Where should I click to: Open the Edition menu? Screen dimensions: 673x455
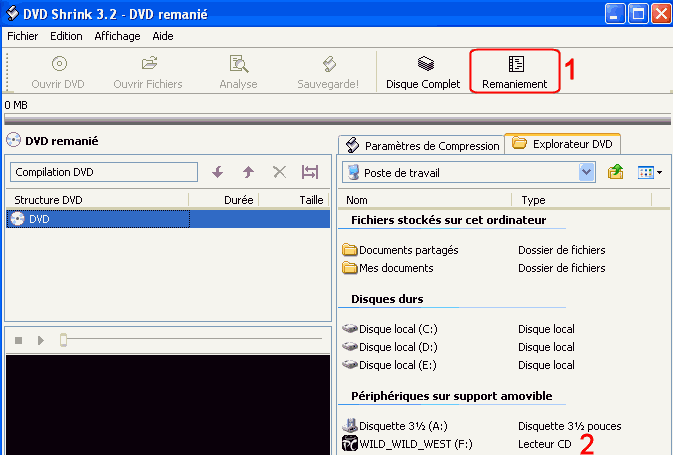coord(66,36)
